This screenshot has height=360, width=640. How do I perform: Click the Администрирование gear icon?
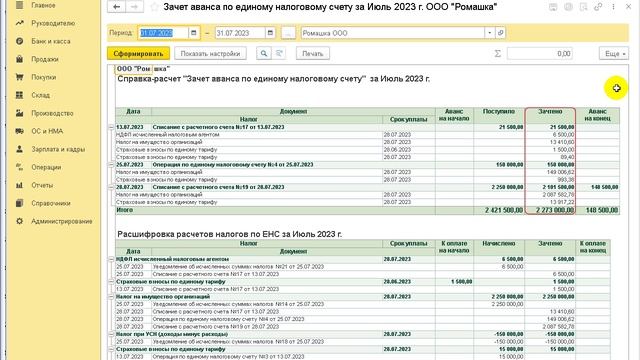pyautogui.click(x=19, y=221)
